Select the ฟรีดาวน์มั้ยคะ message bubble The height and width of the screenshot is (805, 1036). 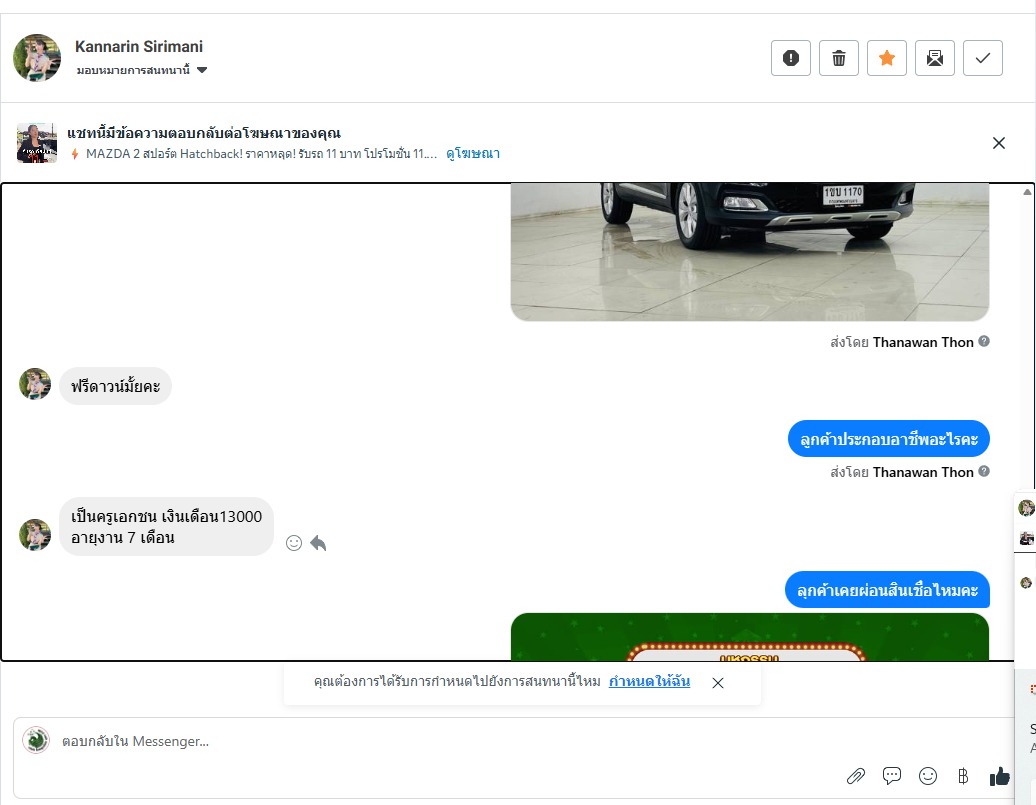116,386
